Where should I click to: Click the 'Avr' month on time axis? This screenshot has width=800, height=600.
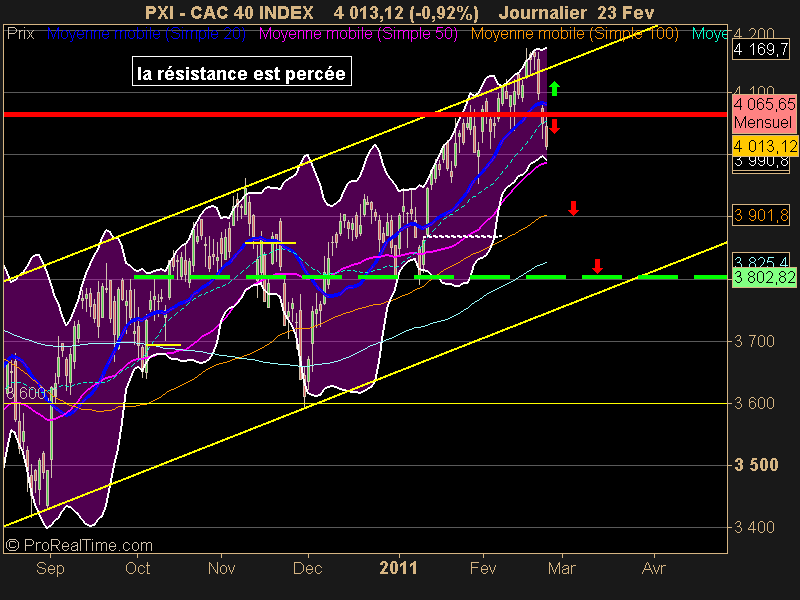pyautogui.click(x=654, y=568)
